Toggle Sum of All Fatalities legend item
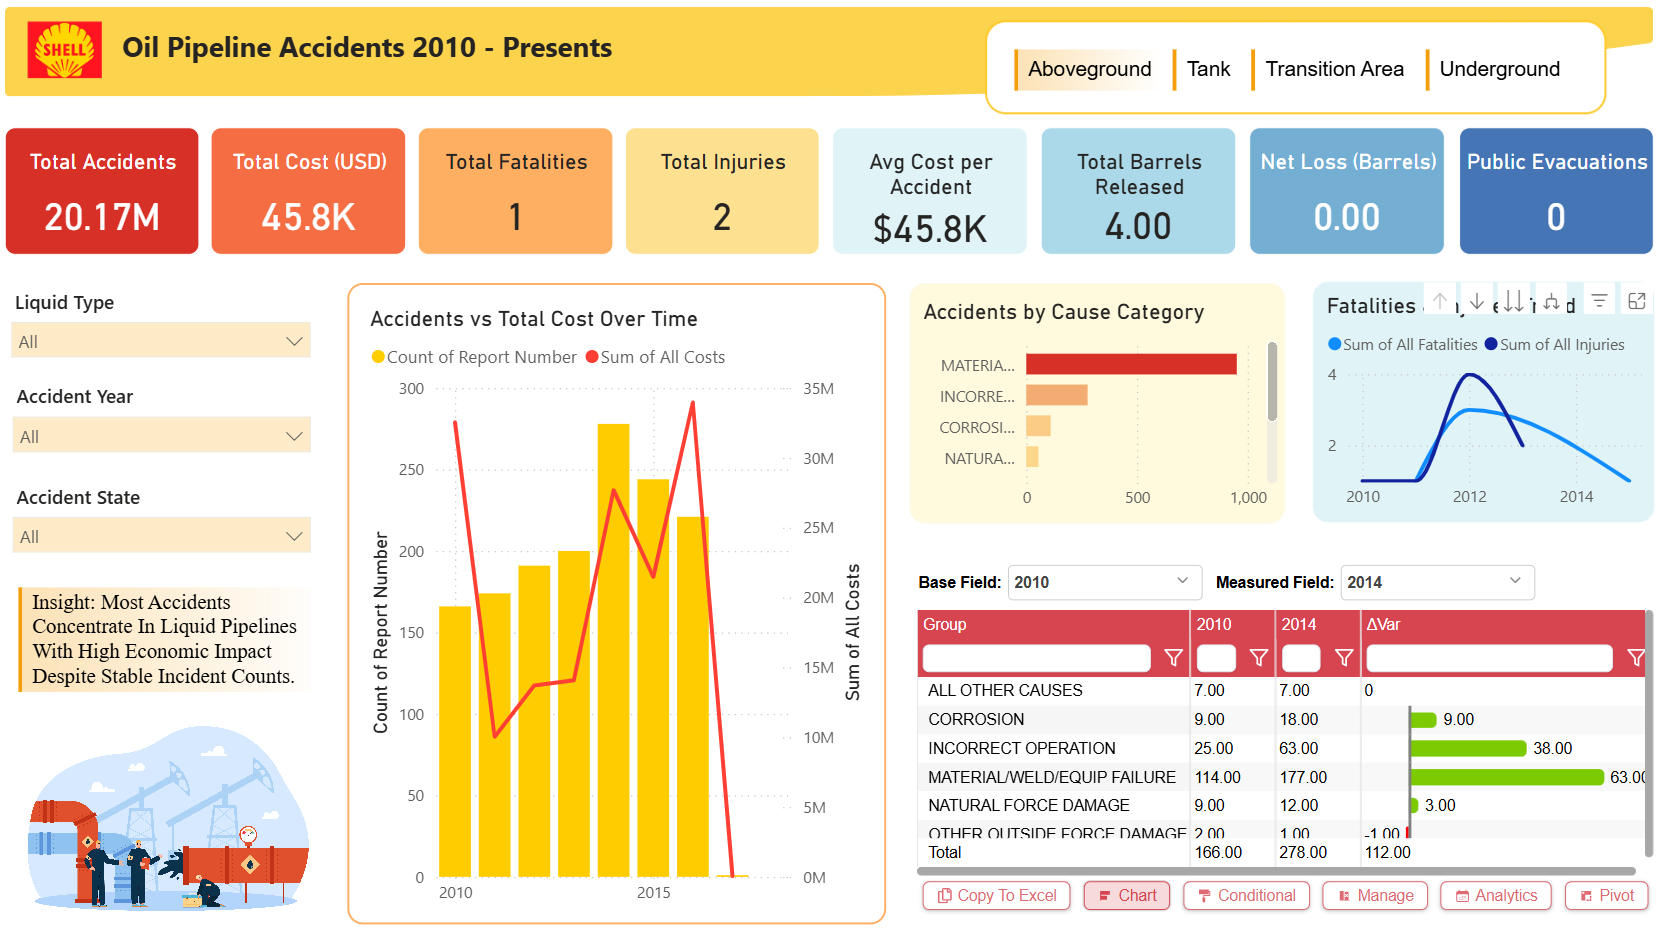This screenshot has width=1676, height=934. [1403, 344]
